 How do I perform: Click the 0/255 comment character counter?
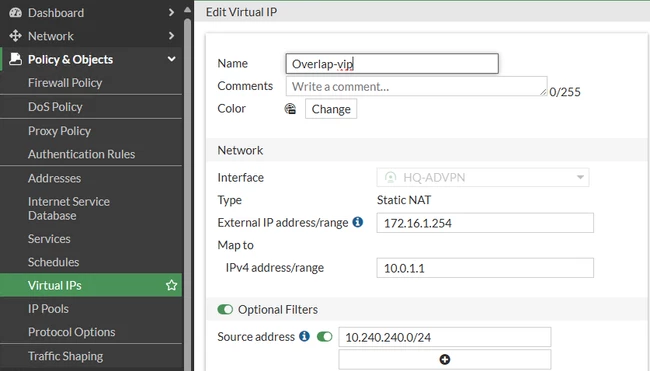(x=565, y=92)
